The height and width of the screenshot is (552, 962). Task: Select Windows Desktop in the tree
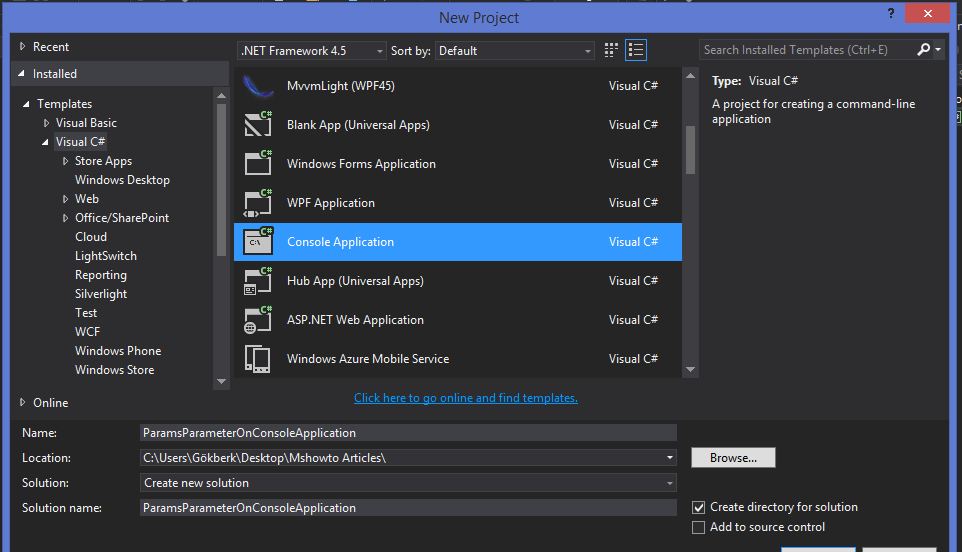click(x=122, y=180)
